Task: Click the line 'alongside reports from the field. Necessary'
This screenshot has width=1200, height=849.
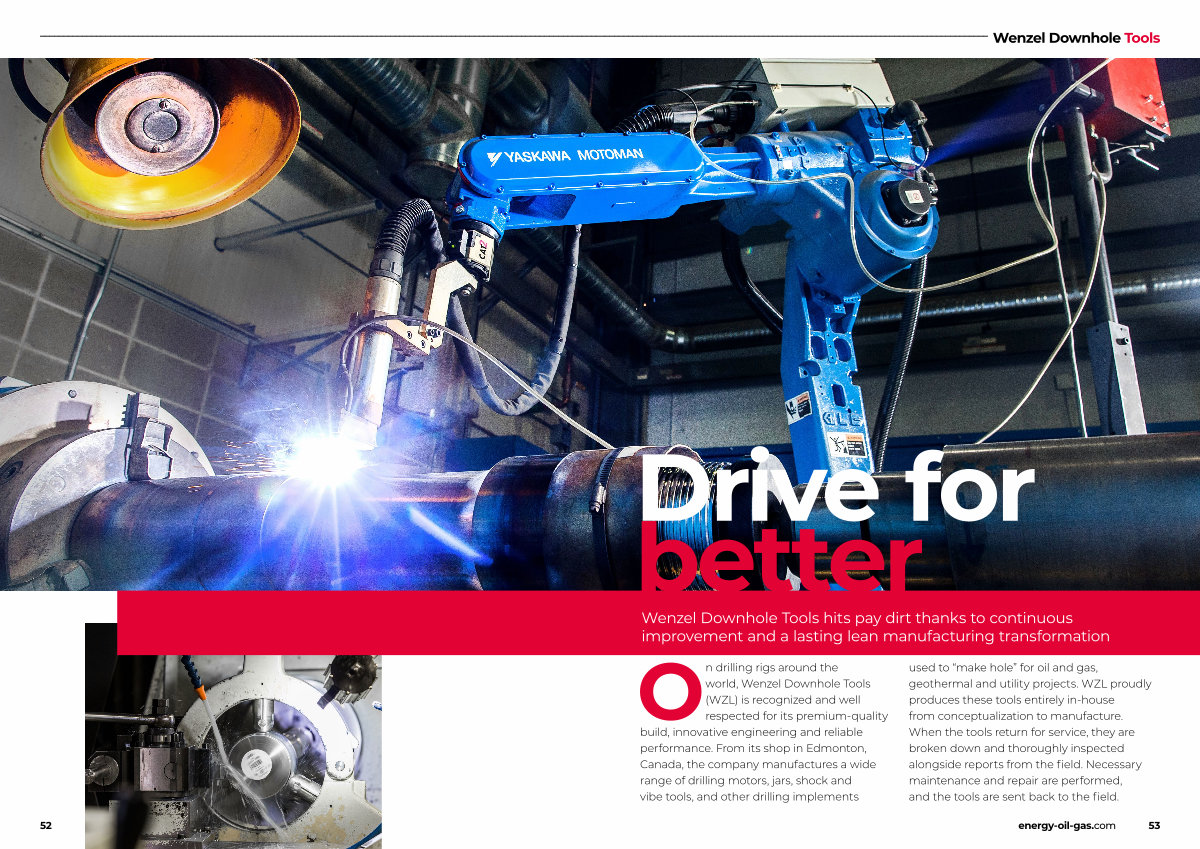Action: 1025,764
